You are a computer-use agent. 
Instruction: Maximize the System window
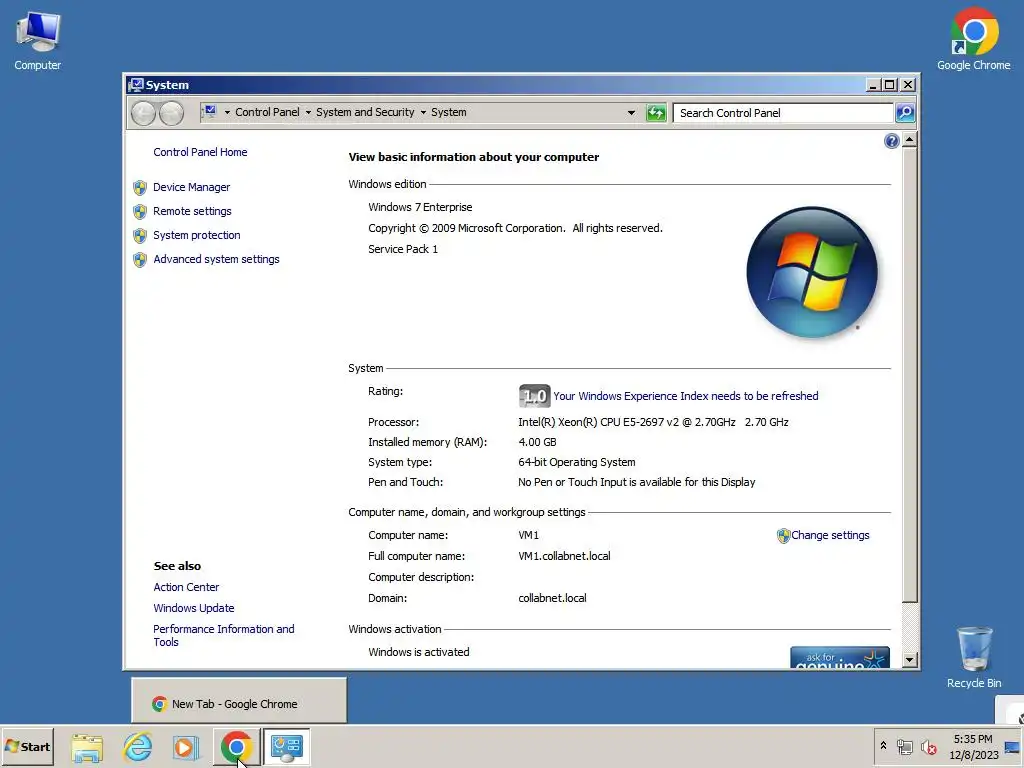point(889,85)
